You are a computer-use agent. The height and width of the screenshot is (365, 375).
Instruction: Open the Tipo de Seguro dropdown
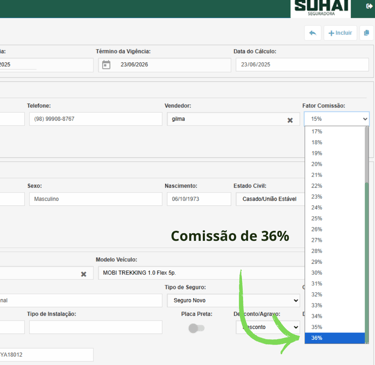(233, 300)
